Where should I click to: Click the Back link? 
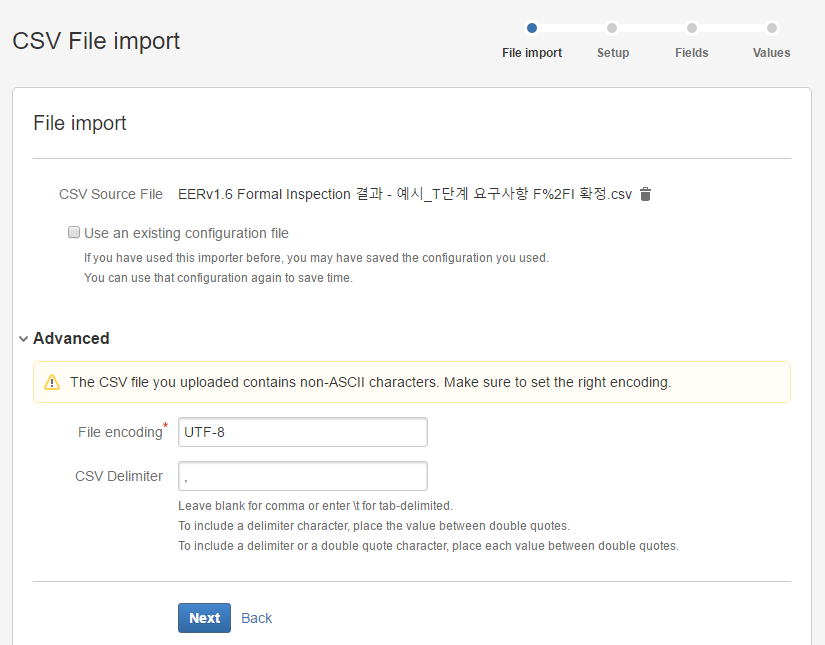pyautogui.click(x=256, y=618)
